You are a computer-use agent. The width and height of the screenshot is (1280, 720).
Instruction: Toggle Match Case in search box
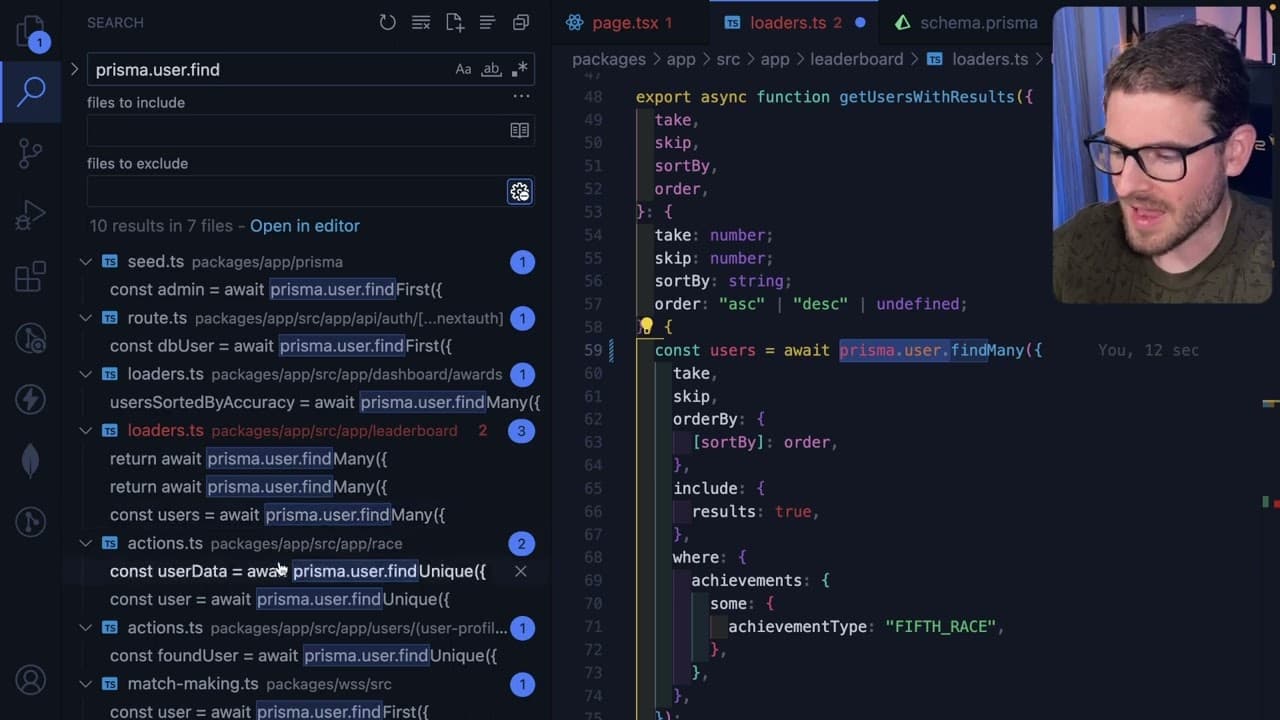tap(463, 69)
